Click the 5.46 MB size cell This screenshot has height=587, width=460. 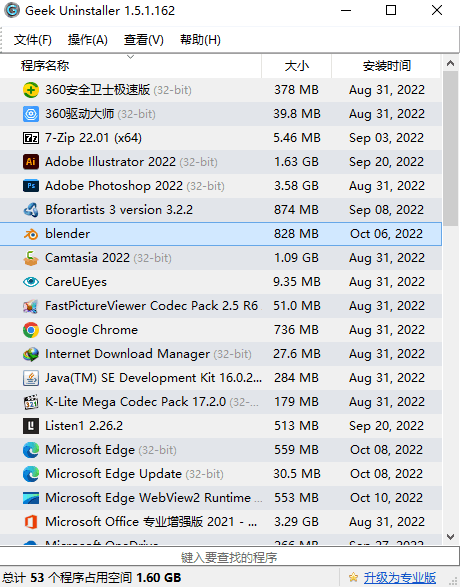(296, 138)
